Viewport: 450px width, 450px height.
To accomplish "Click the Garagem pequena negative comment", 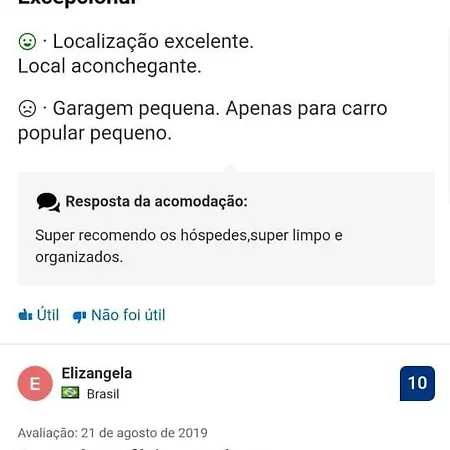I will pos(202,121).
